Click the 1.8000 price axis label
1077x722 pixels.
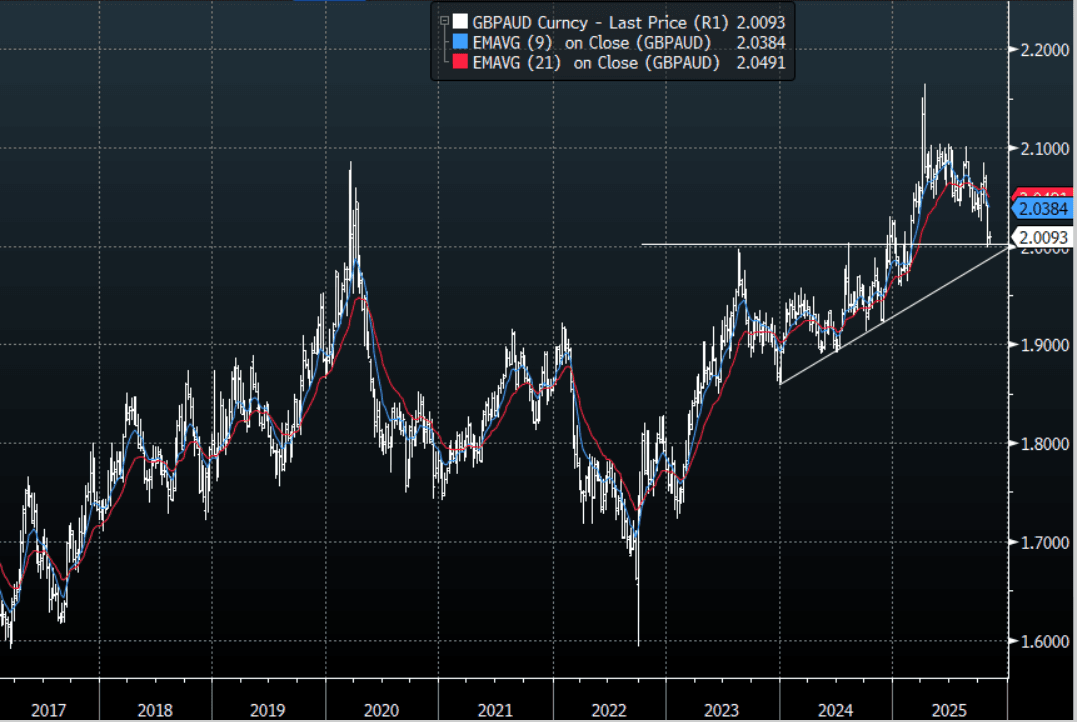click(x=1045, y=444)
